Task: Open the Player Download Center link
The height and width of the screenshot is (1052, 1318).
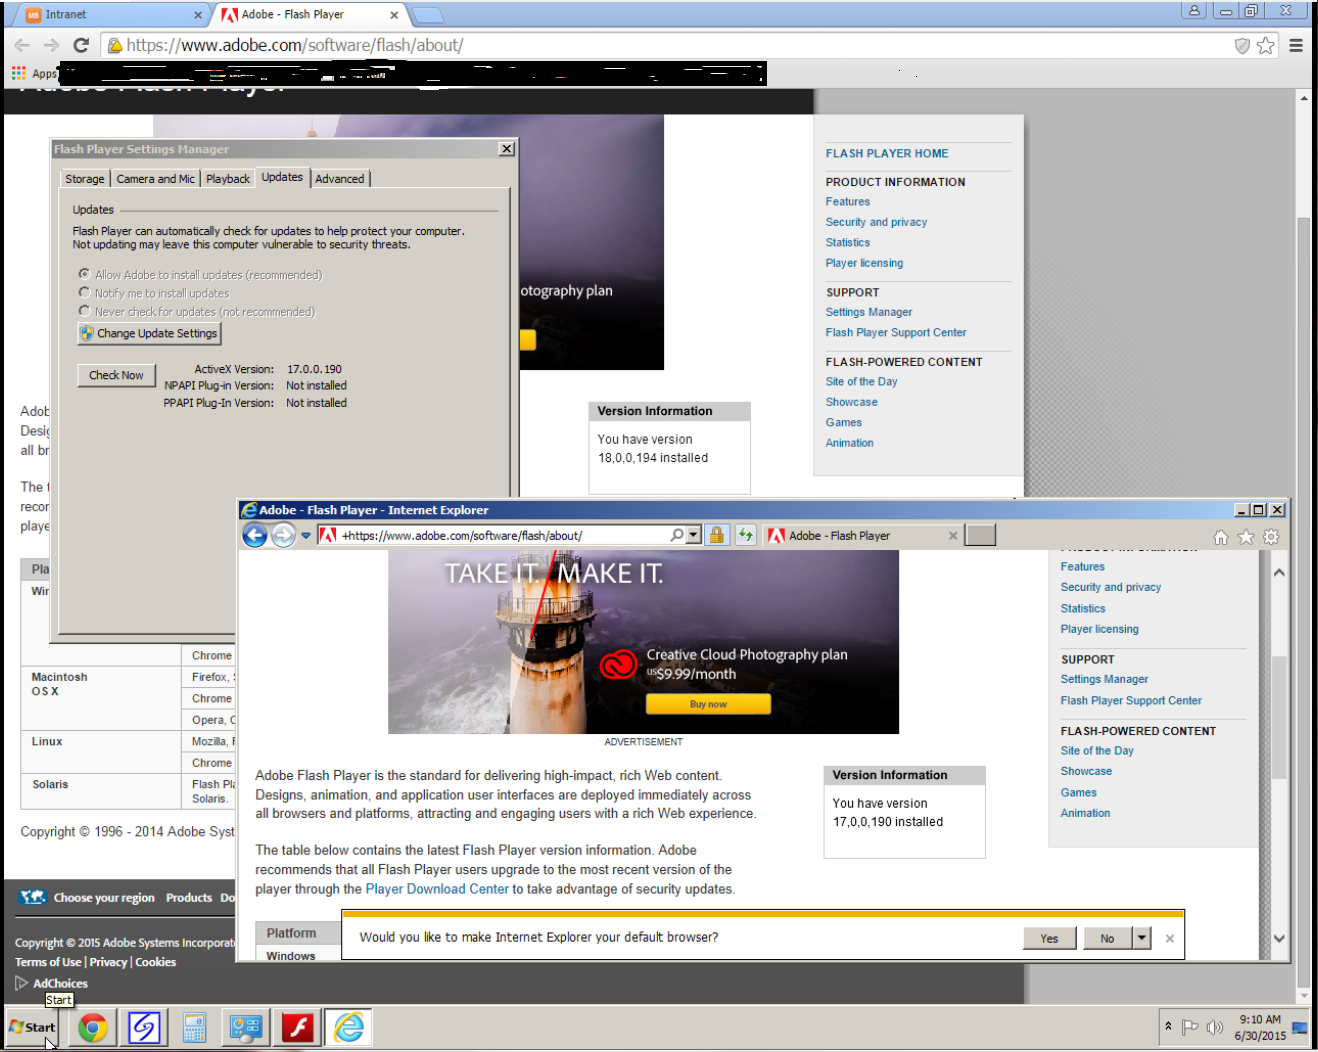Action: click(x=437, y=888)
